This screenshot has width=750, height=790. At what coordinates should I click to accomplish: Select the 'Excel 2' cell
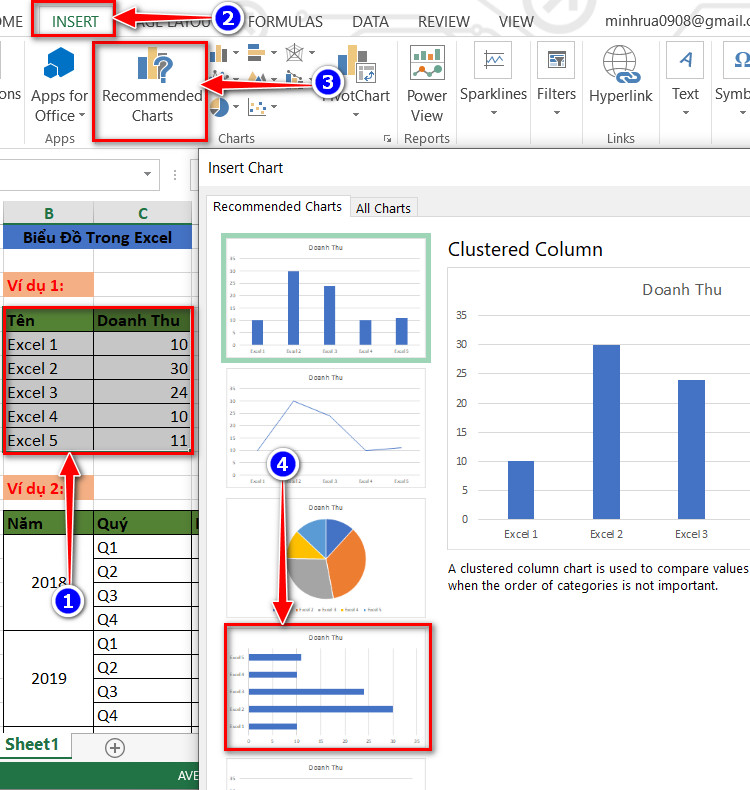49,368
